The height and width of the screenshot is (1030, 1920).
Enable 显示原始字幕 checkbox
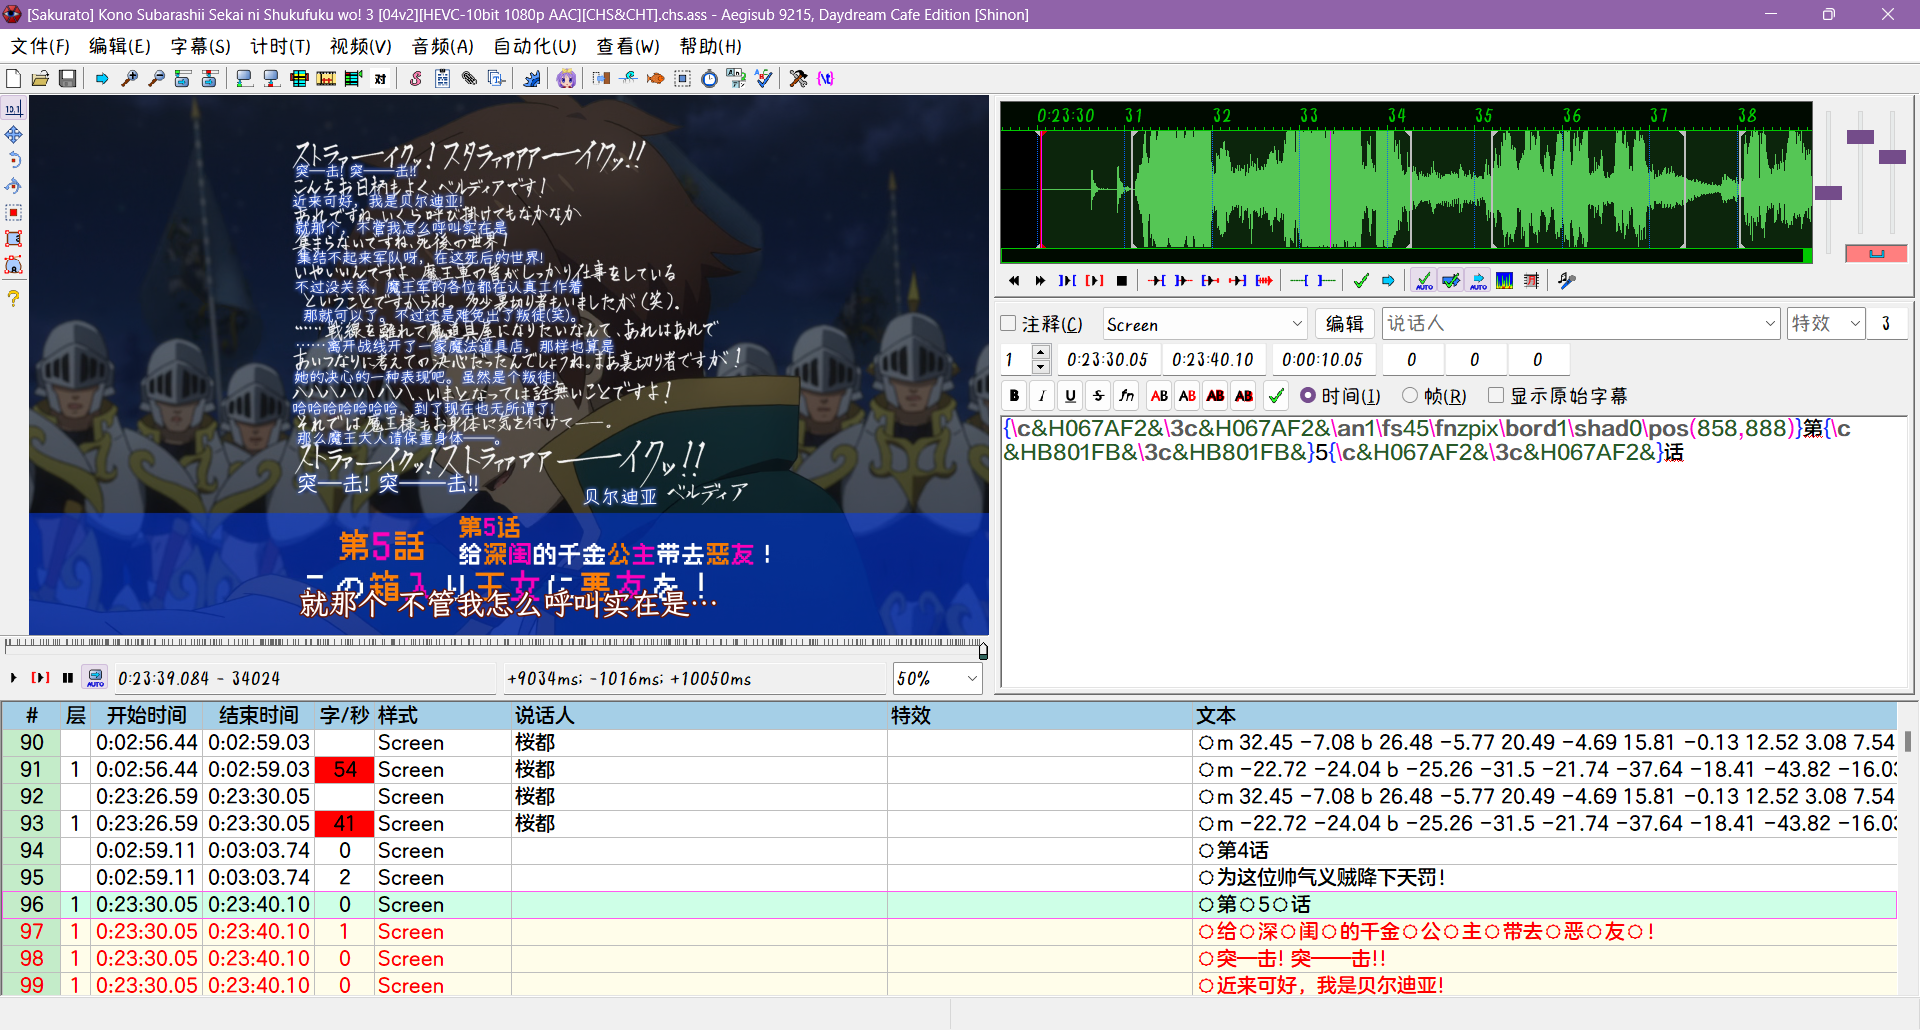(1496, 396)
